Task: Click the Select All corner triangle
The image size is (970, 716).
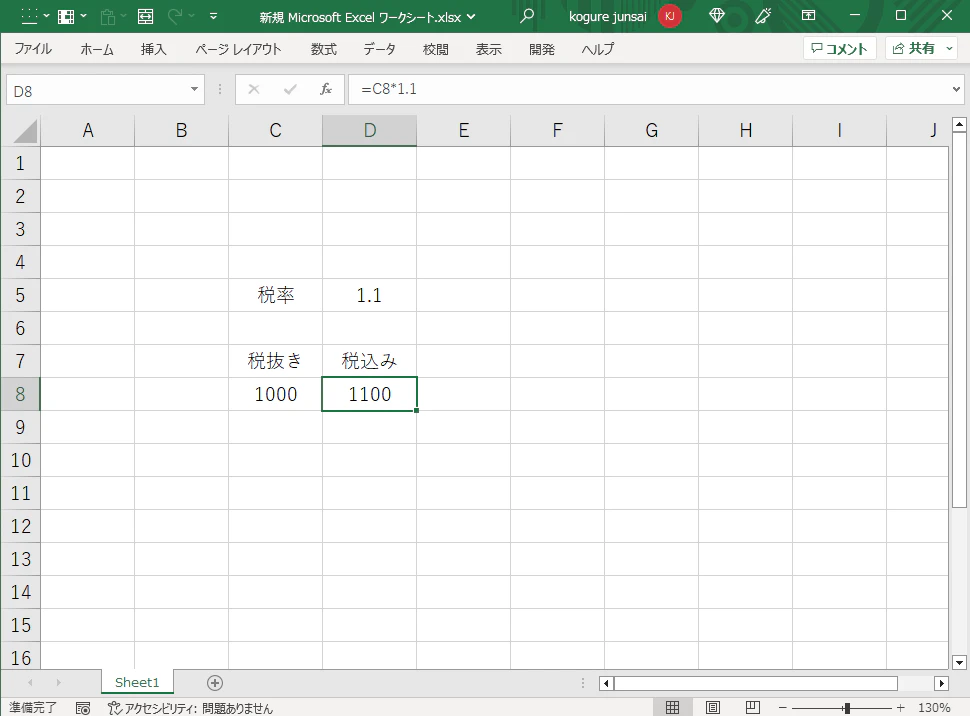Action: pos(25,131)
